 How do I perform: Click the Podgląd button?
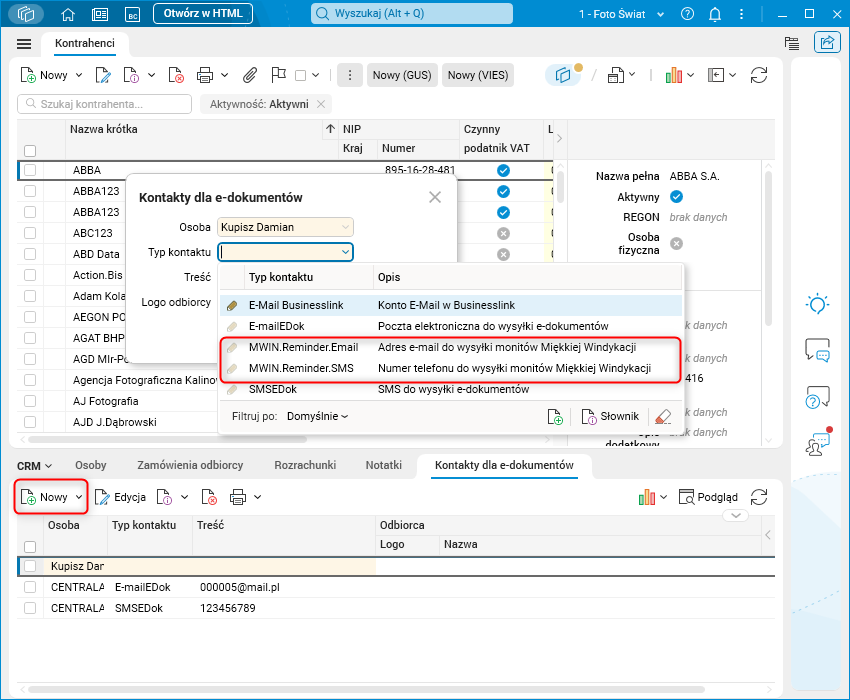708,497
